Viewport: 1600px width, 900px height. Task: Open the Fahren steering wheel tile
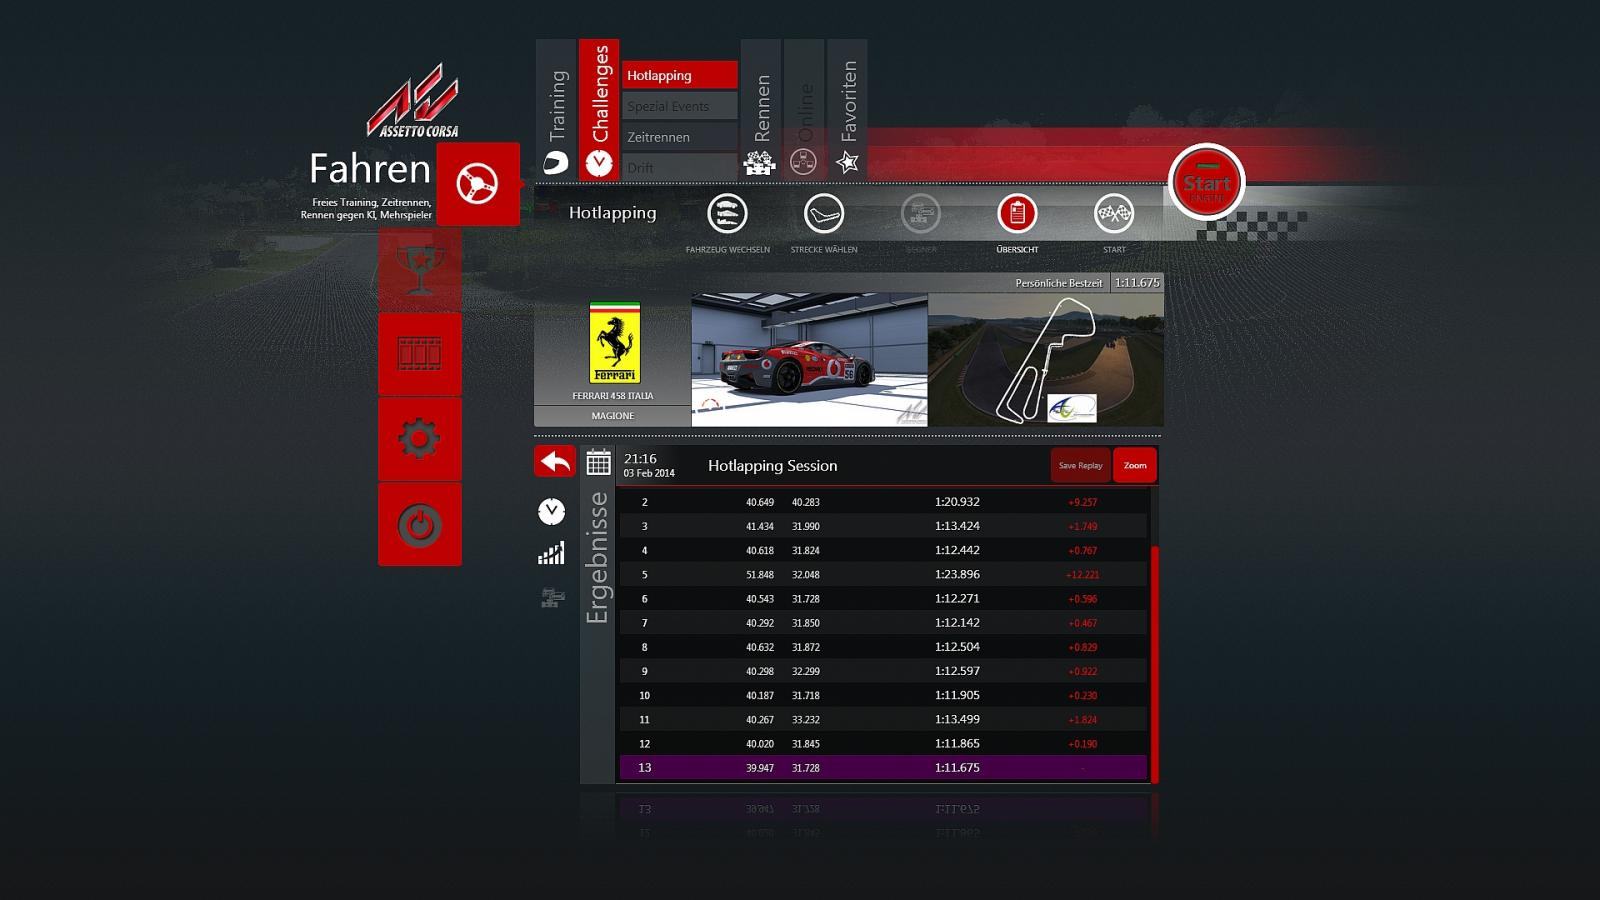tap(478, 184)
